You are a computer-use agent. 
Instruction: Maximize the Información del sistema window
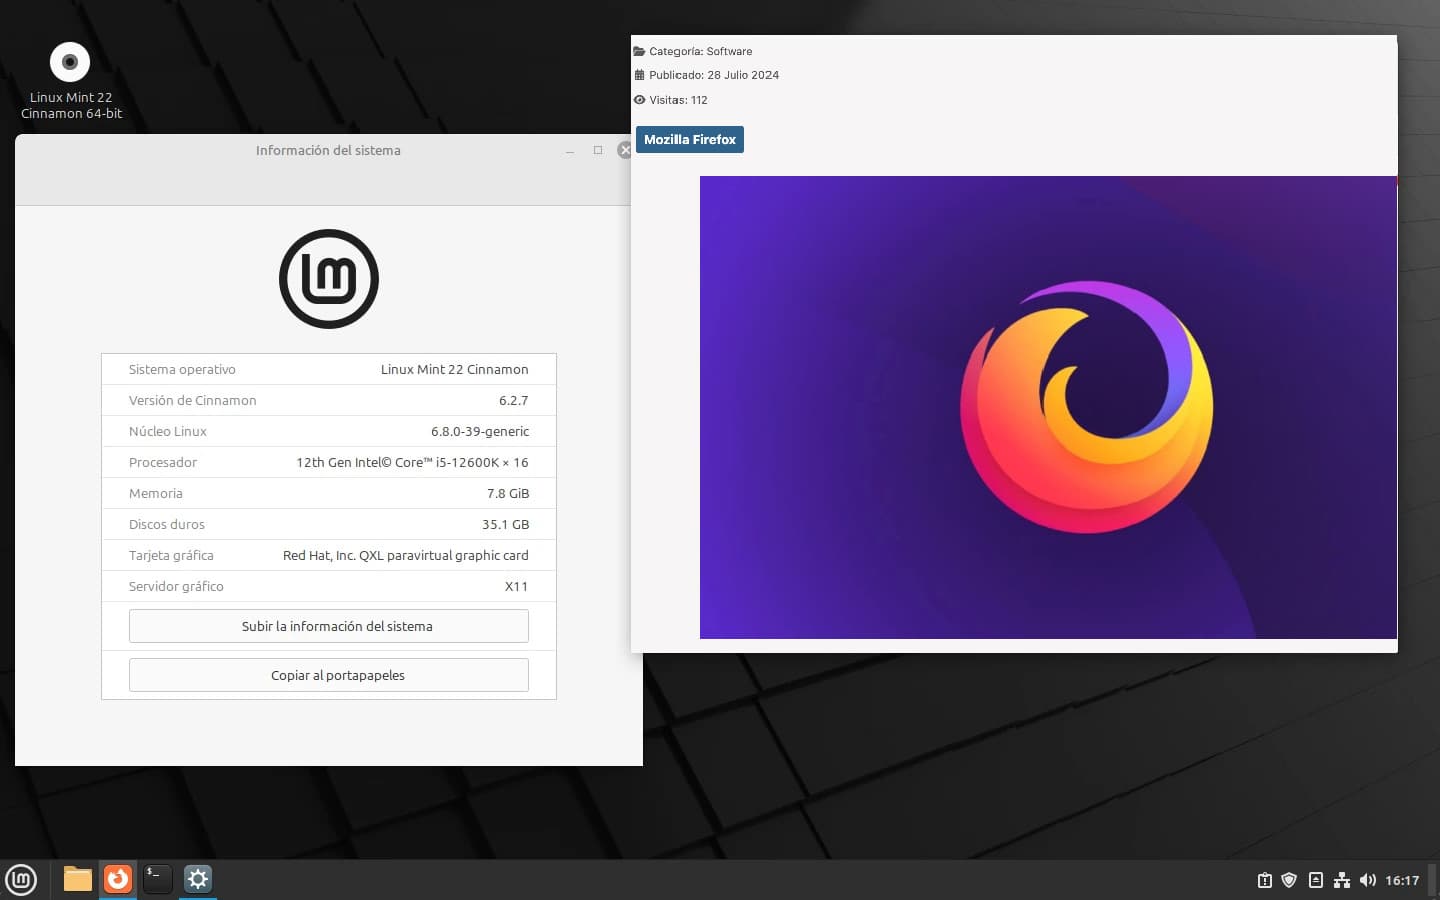(x=598, y=150)
